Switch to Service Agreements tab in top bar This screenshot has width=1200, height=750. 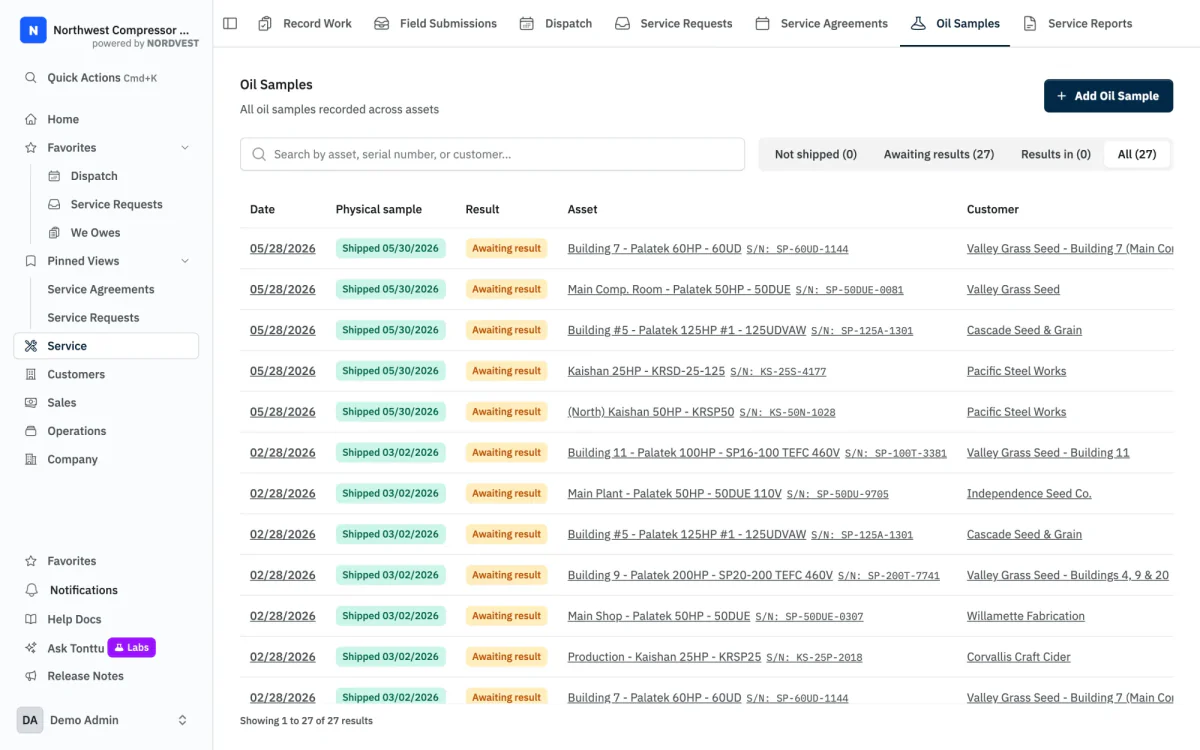[x=821, y=23]
